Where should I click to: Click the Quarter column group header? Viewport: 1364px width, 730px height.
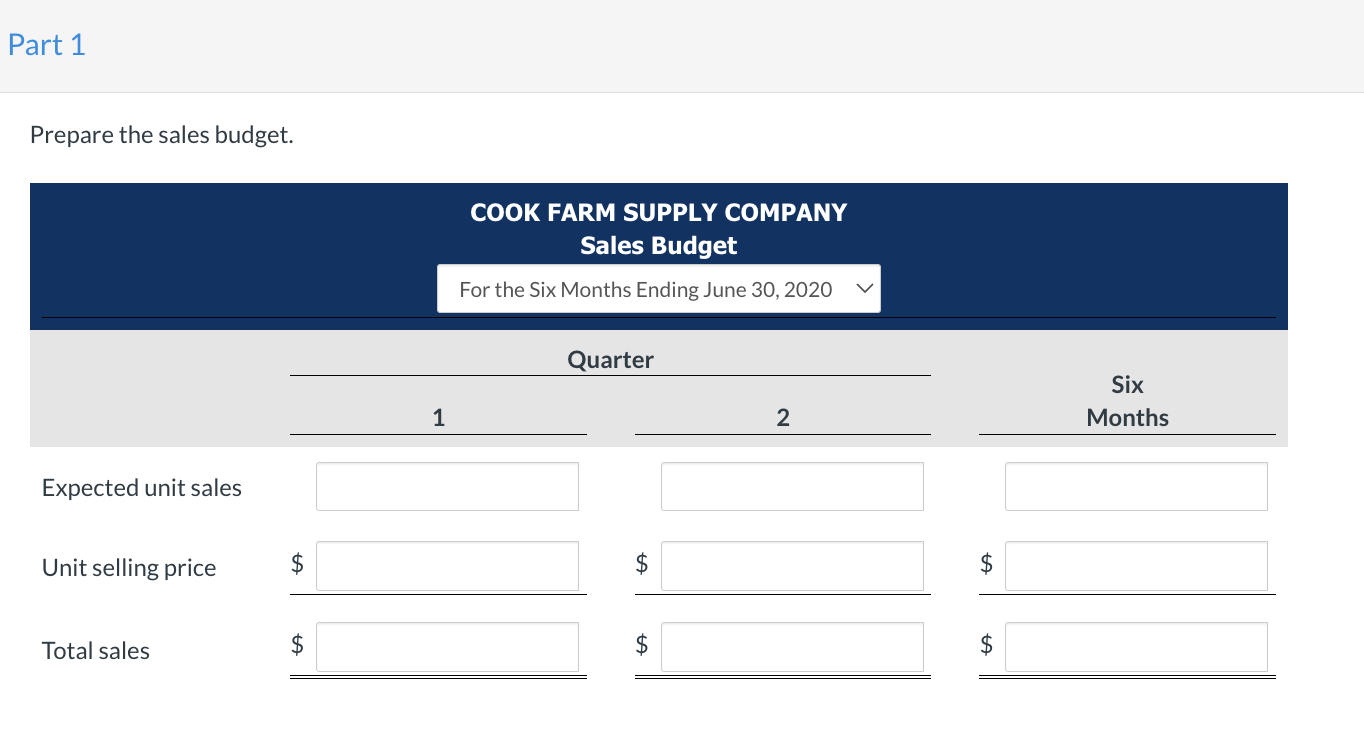(x=610, y=360)
